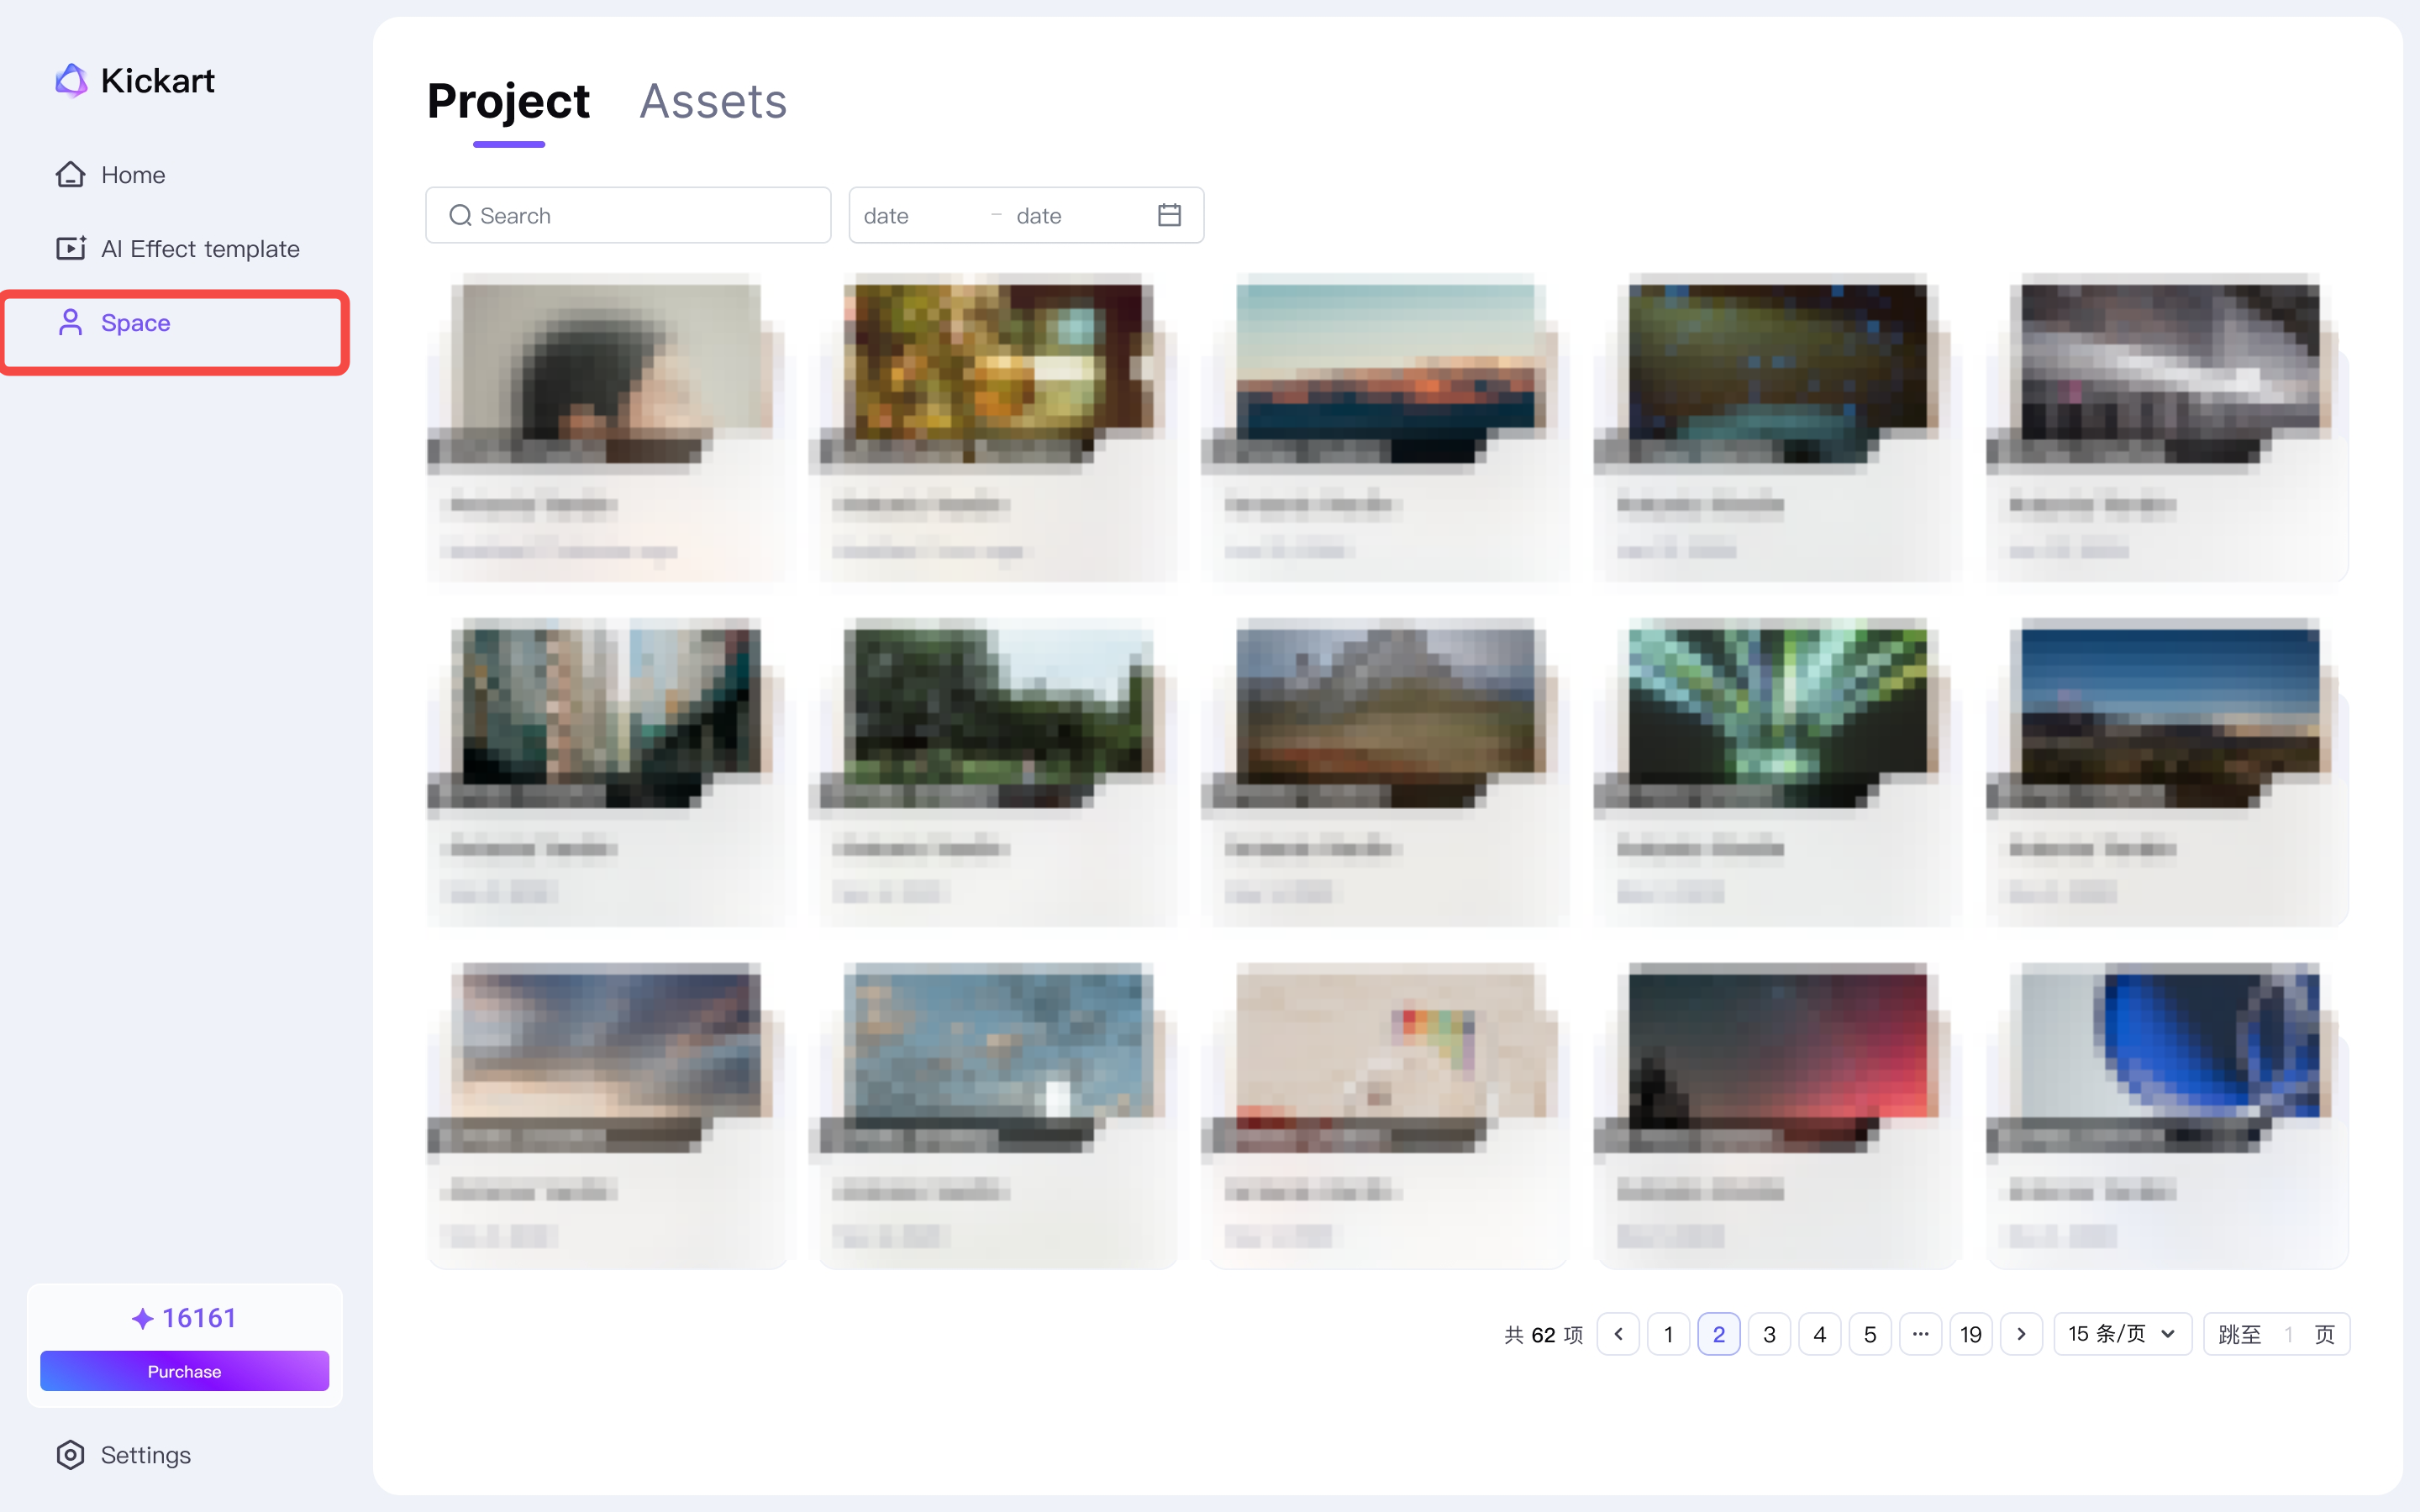Open the 15 条/页 page size dropdown
2420x1512 pixels.
tap(2122, 1334)
